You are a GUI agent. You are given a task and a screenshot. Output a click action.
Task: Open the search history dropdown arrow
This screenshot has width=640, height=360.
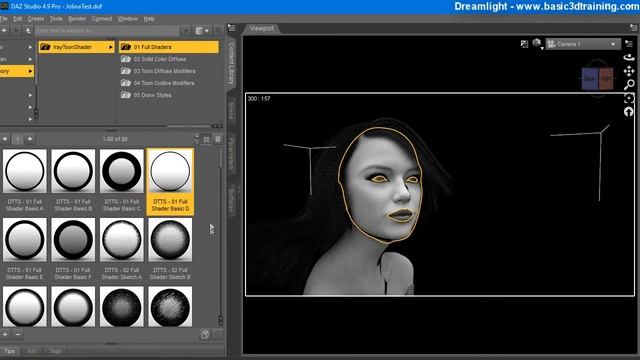tap(186, 31)
